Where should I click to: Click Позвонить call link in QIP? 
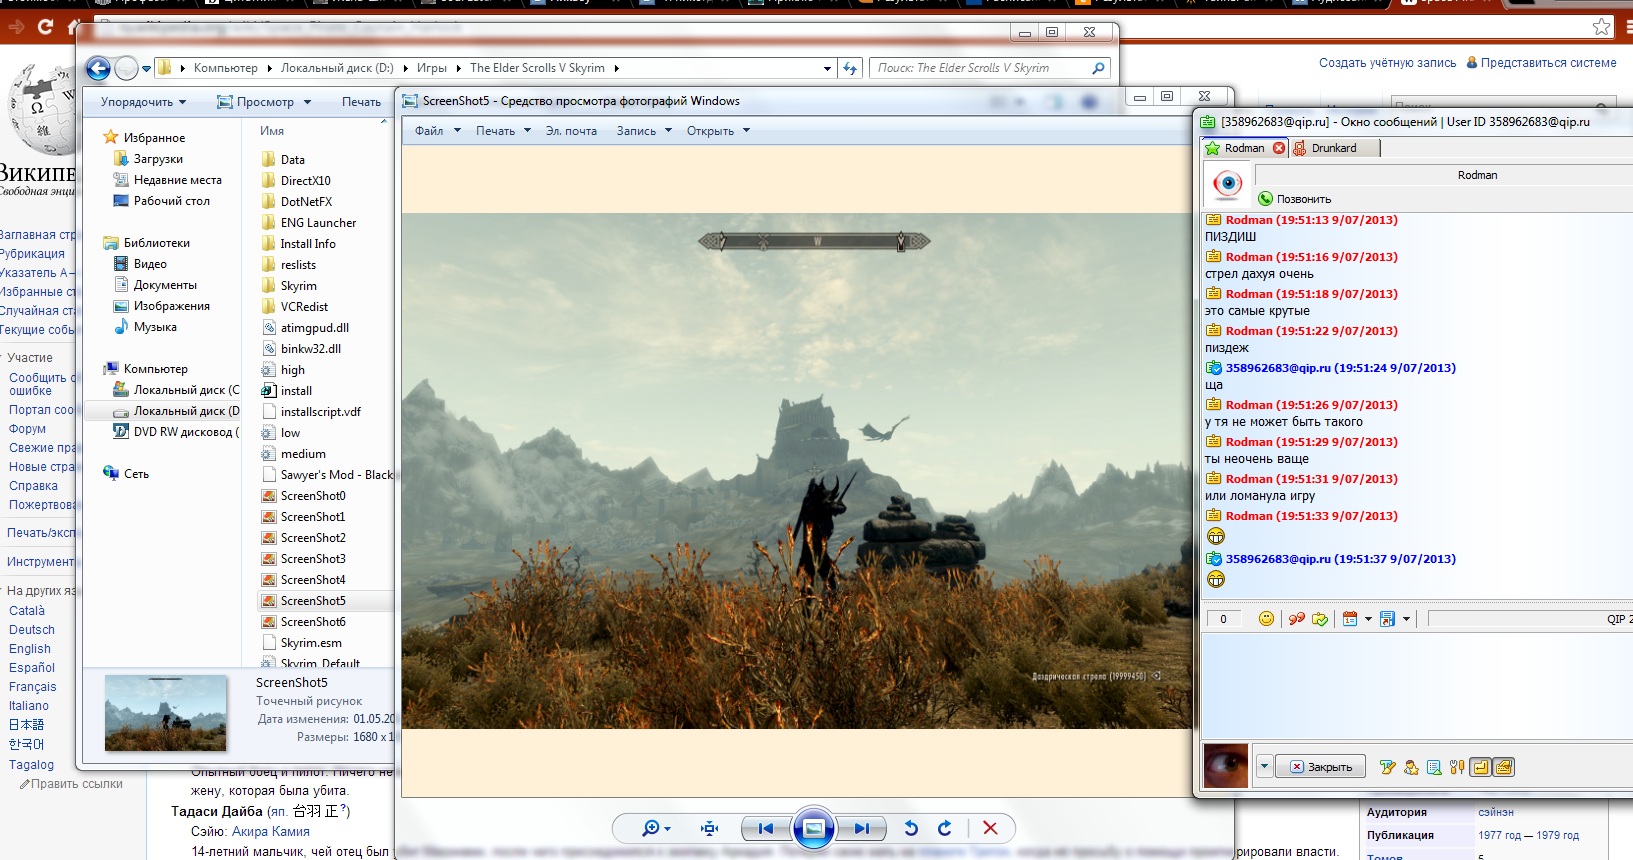pos(1294,199)
